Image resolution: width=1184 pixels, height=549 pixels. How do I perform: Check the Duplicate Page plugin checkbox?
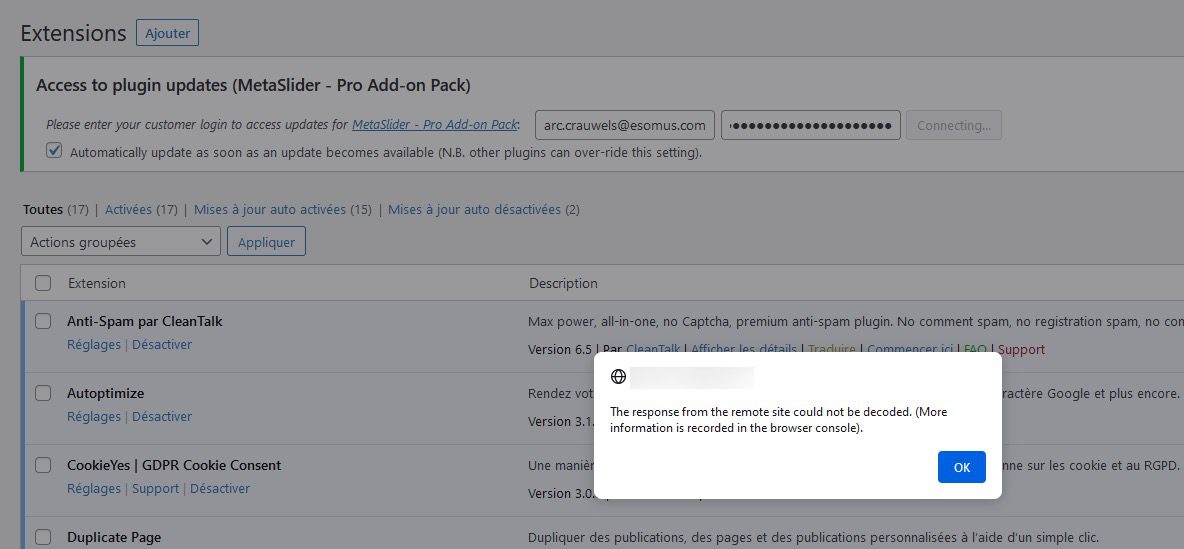[43, 537]
